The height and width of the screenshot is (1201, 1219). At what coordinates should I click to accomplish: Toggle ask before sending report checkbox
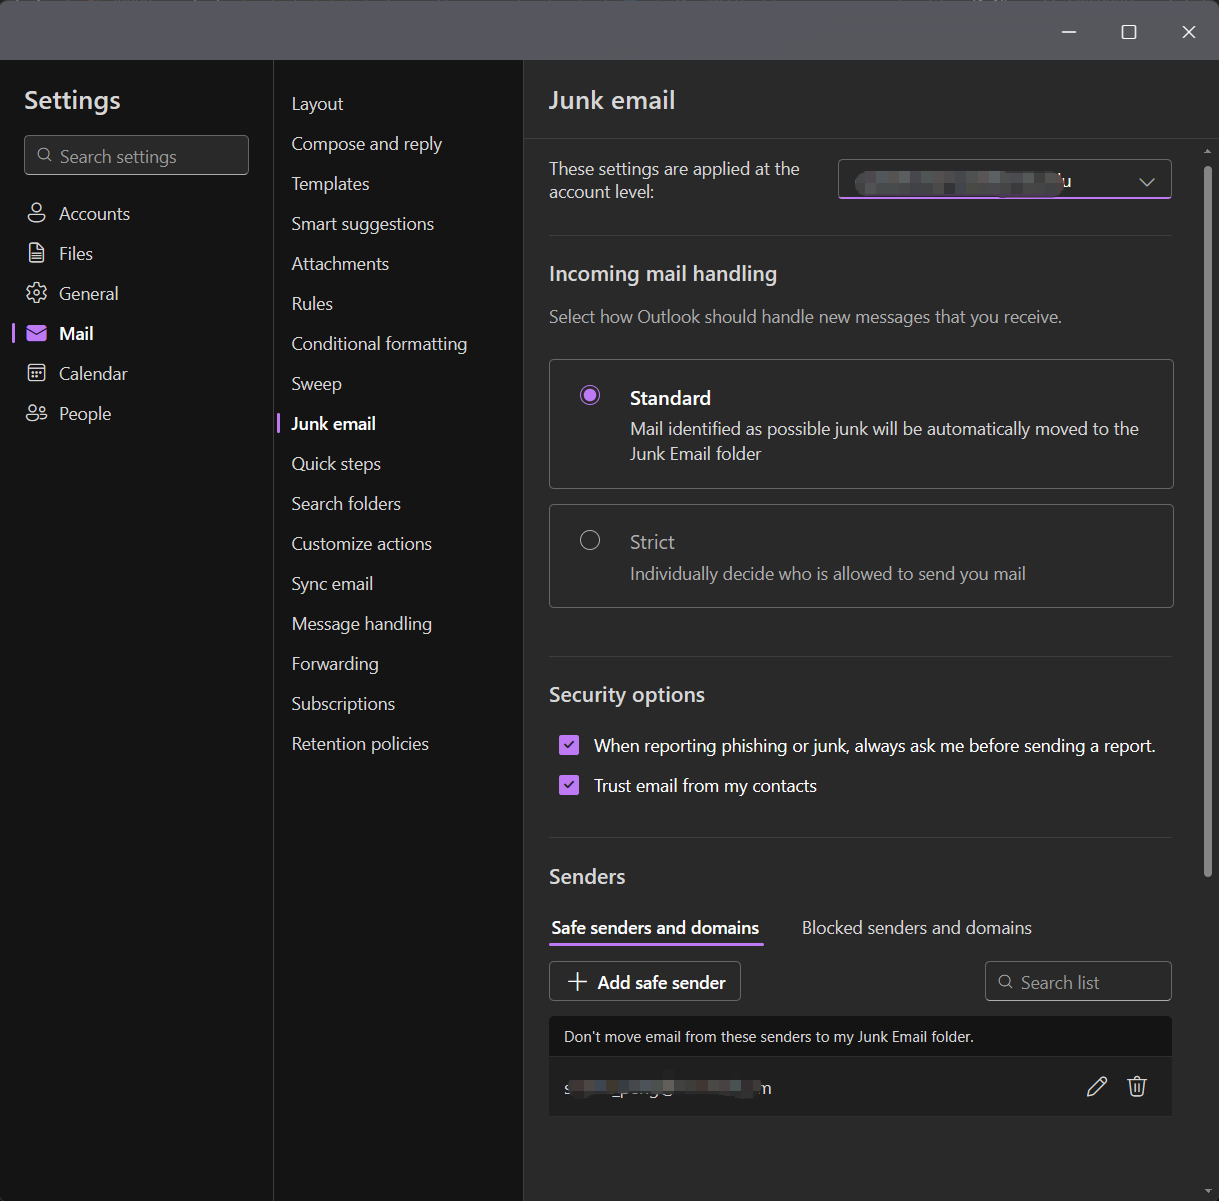[x=569, y=745]
